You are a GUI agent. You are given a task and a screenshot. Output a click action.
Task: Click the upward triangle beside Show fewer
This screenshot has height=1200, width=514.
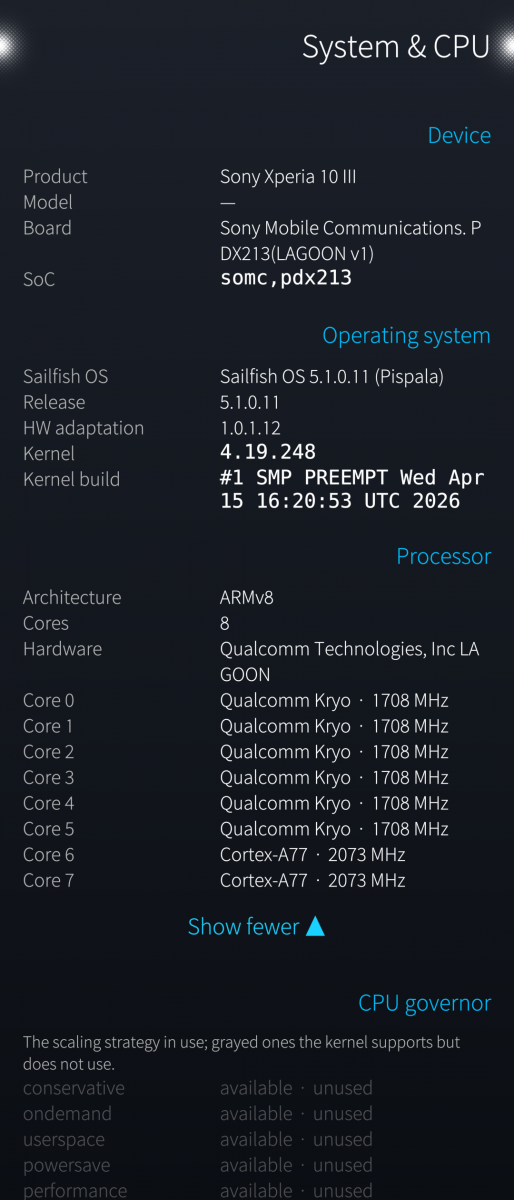315,926
